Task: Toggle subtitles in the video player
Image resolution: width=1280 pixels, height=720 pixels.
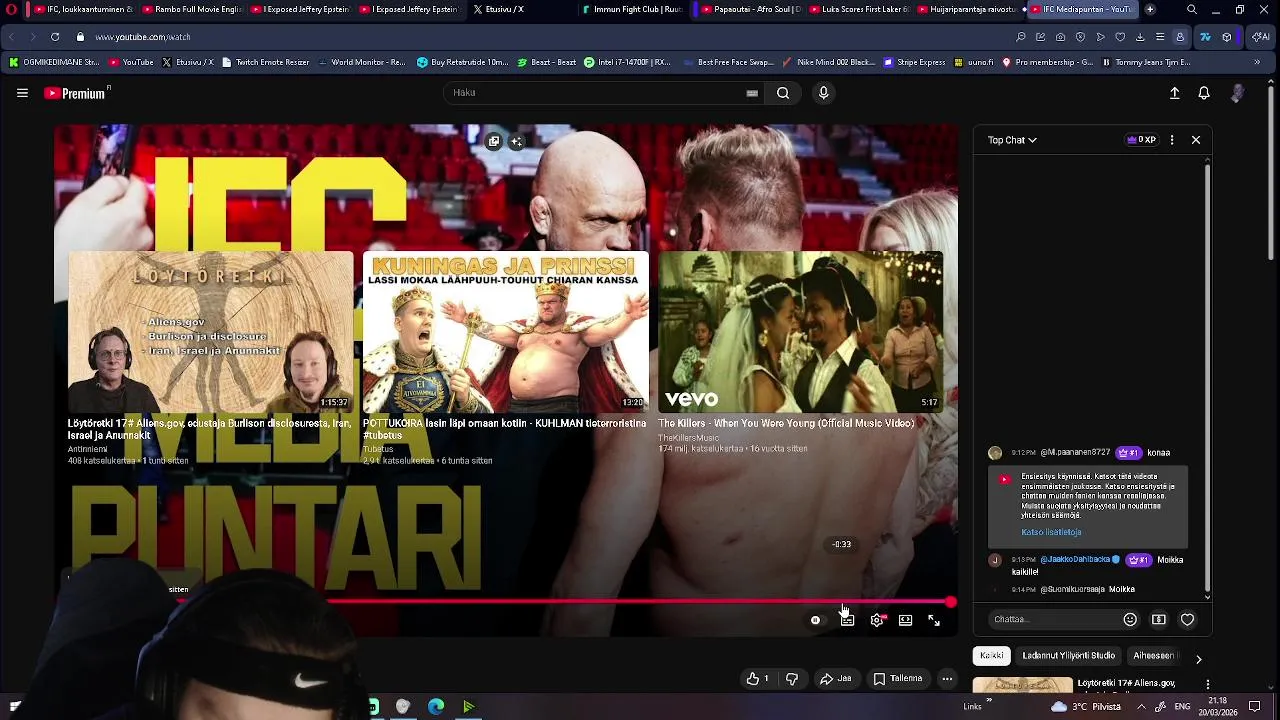Action: coord(847,620)
